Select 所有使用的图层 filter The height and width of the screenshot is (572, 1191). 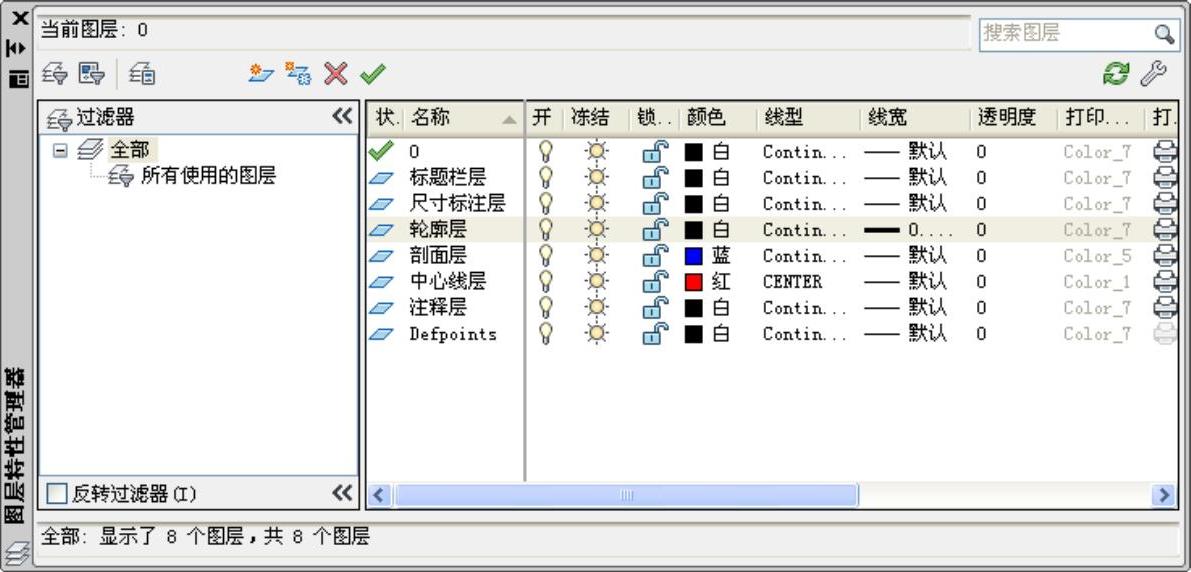click(x=208, y=176)
